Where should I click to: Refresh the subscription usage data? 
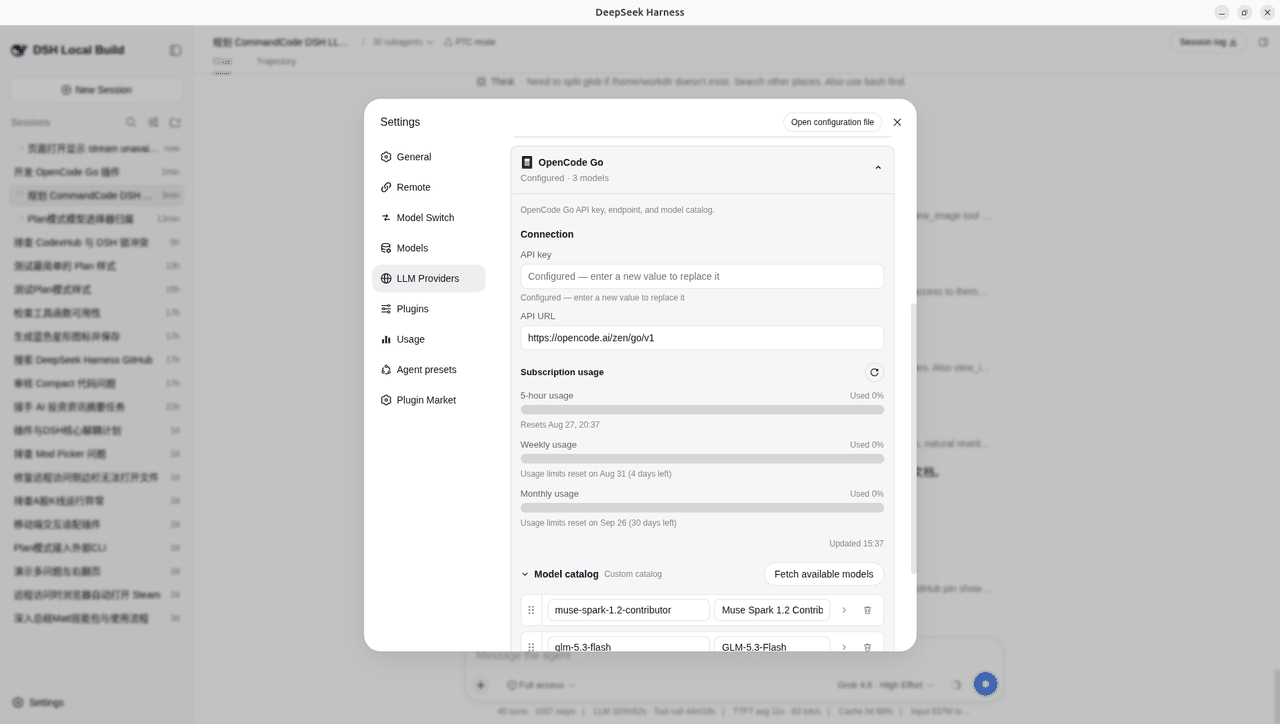[x=874, y=372]
